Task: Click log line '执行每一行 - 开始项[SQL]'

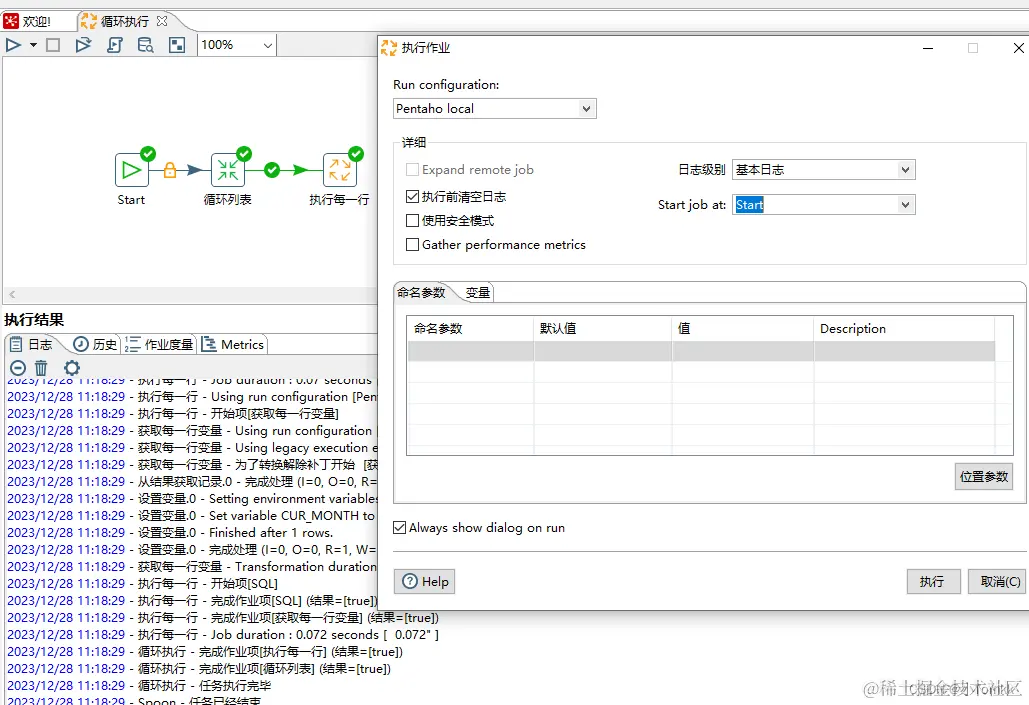Action: click(142, 584)
